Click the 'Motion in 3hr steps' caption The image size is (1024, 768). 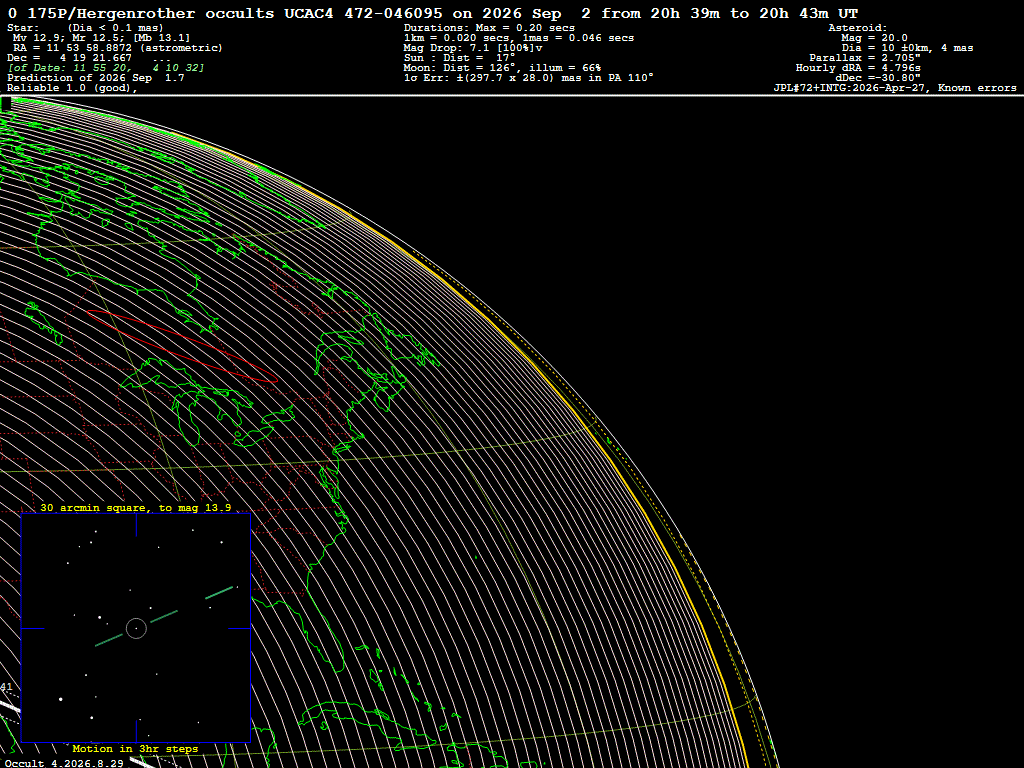135,748
